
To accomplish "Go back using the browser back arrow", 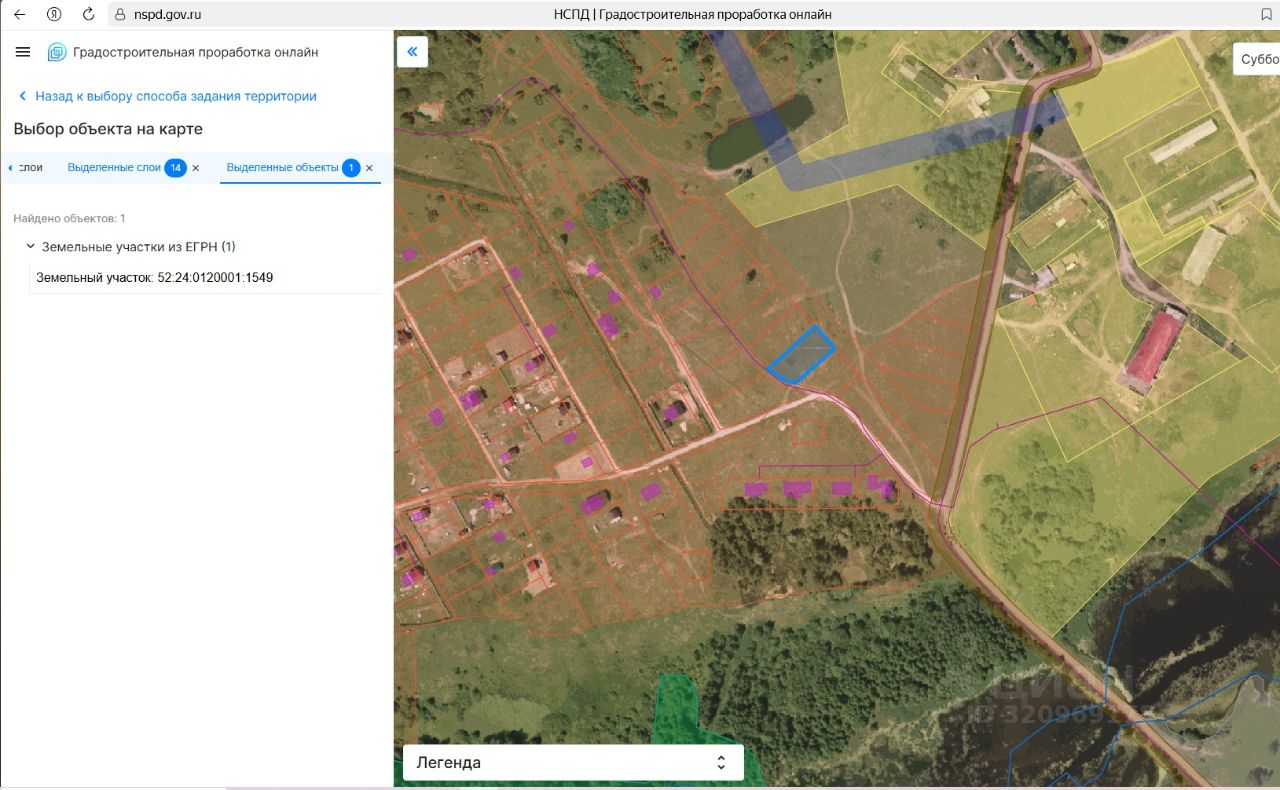I will coord(19,14).
